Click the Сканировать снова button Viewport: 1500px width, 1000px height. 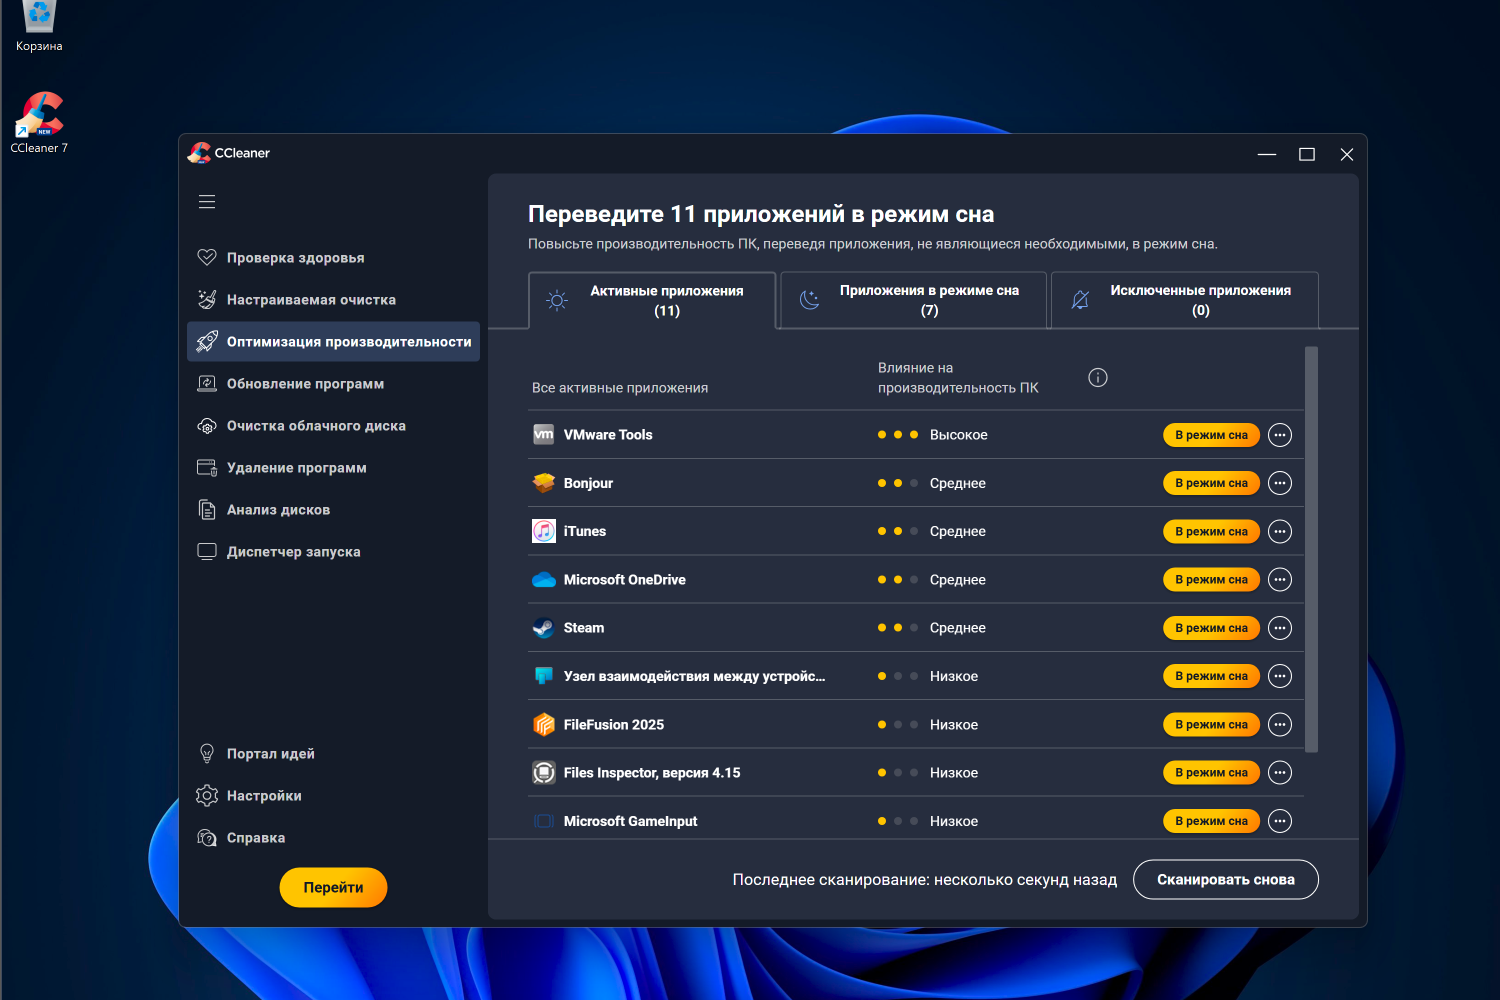click(x=1226, y=879)
